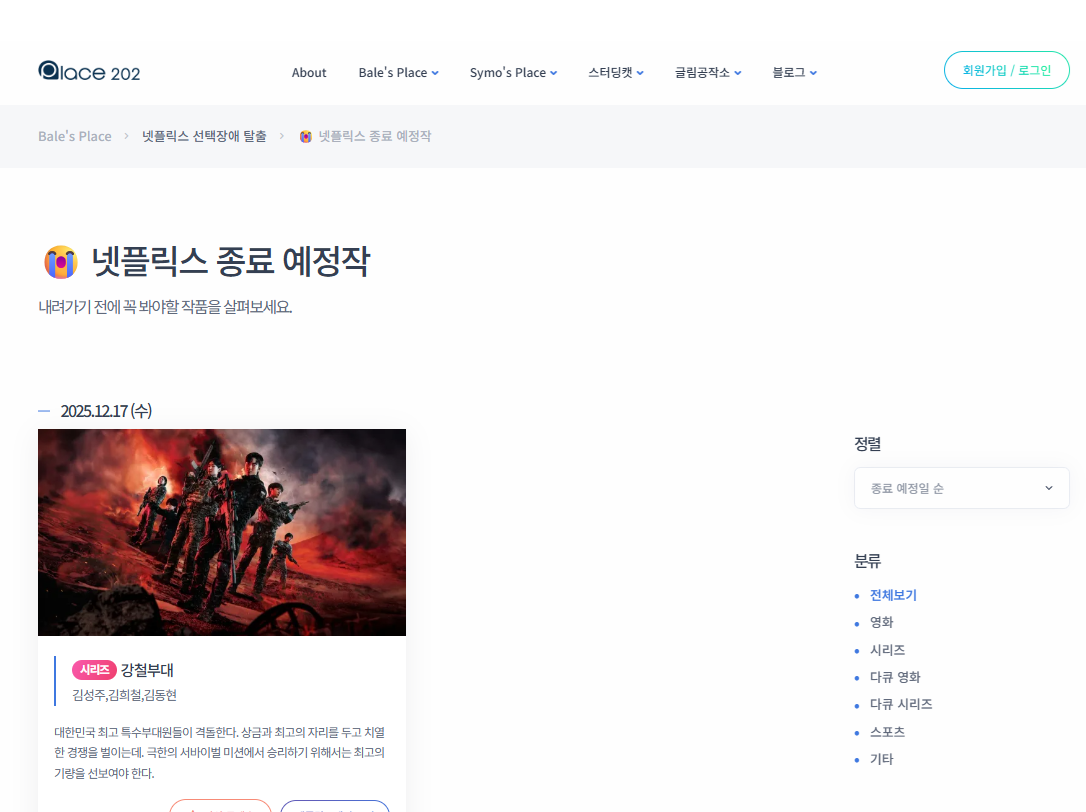Screen dimensions: 1086x812
Task: Select the About menu item
Action: click(309, 72)
